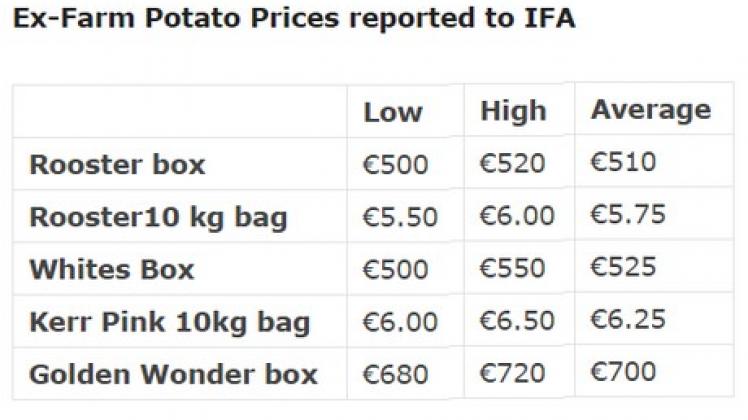This screenshot has width=748, height=420.
Task: Select the Whites Box average €525
Action: coord(623,266)
